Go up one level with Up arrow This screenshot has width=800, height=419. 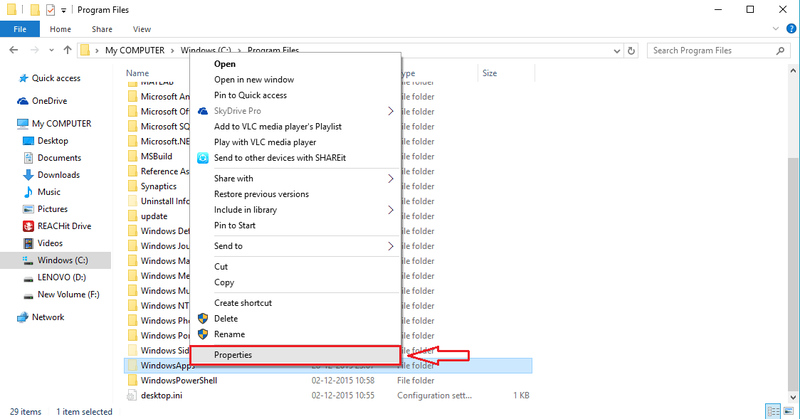[x=67, y=50]
